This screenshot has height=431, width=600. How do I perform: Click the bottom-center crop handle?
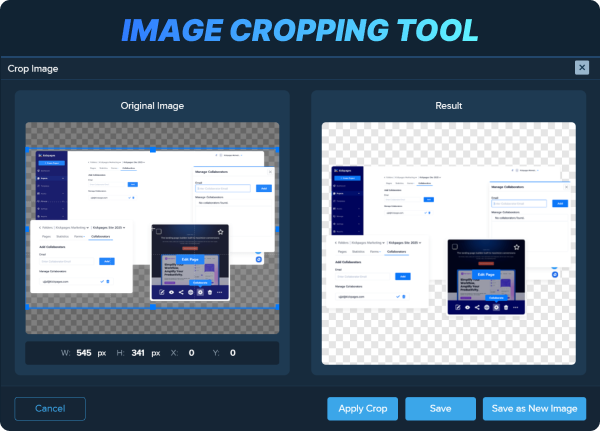point(152,307)
